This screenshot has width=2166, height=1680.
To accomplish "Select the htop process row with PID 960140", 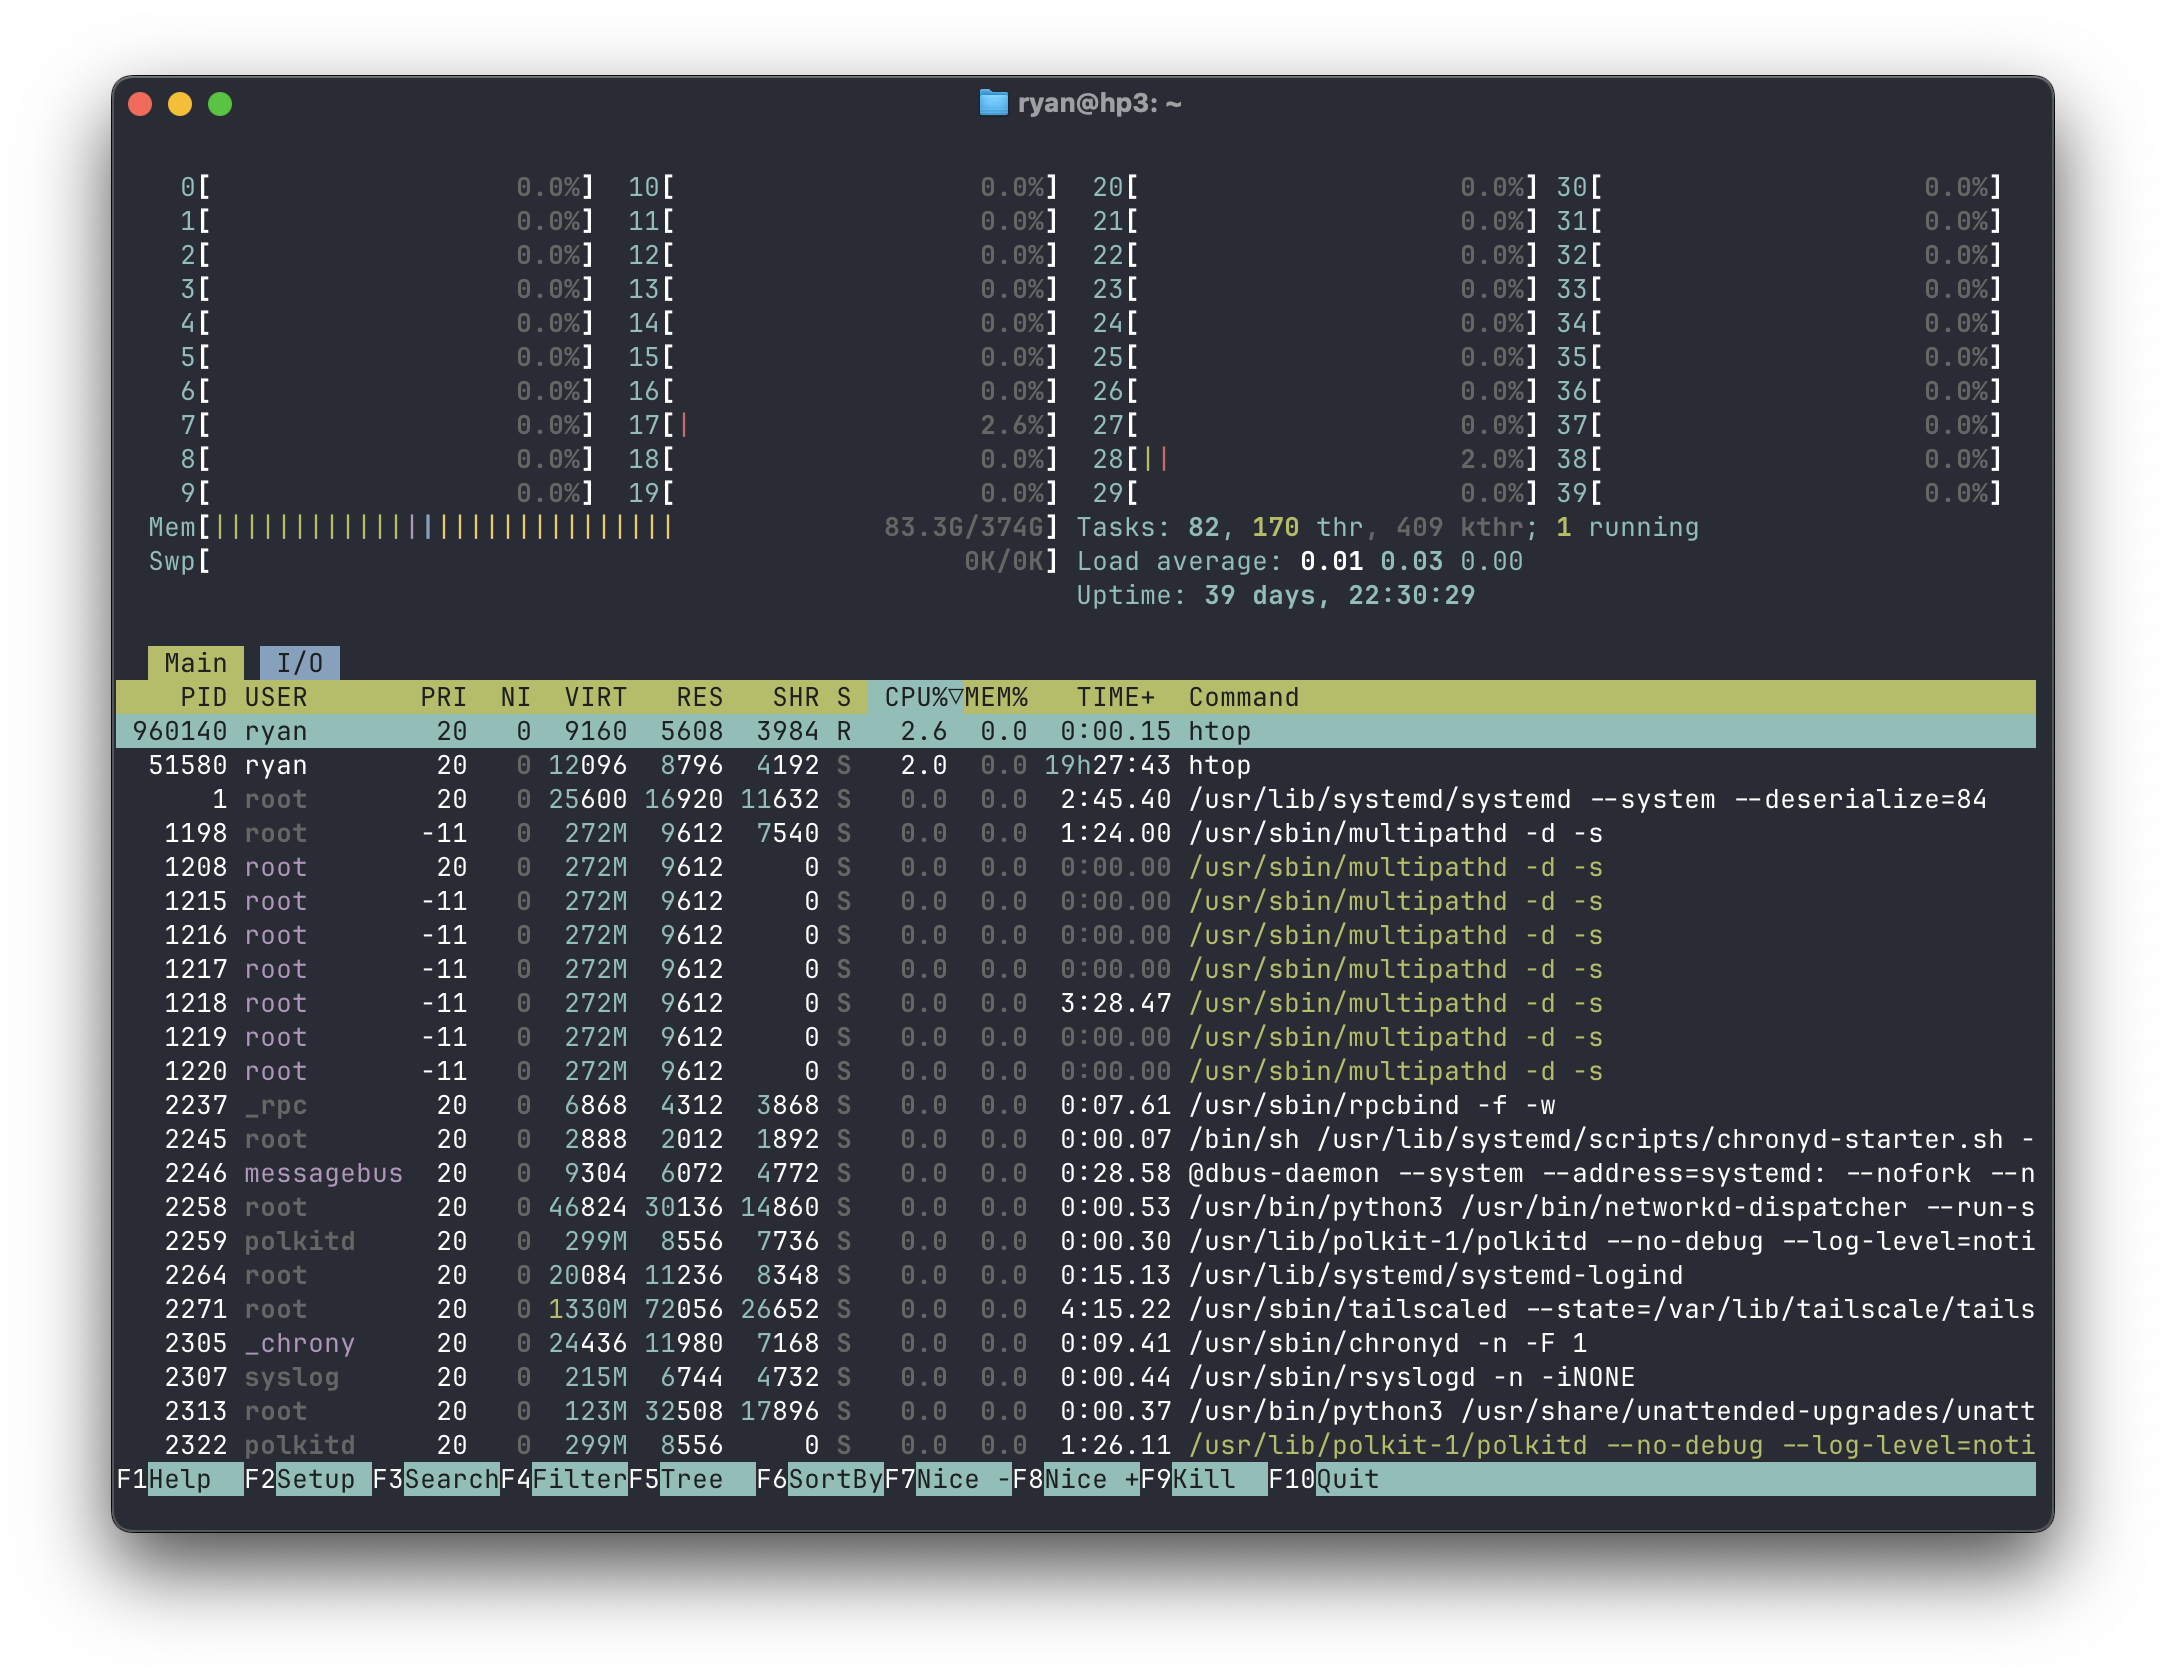I will pyautogui.click(x=1076, y=731).
